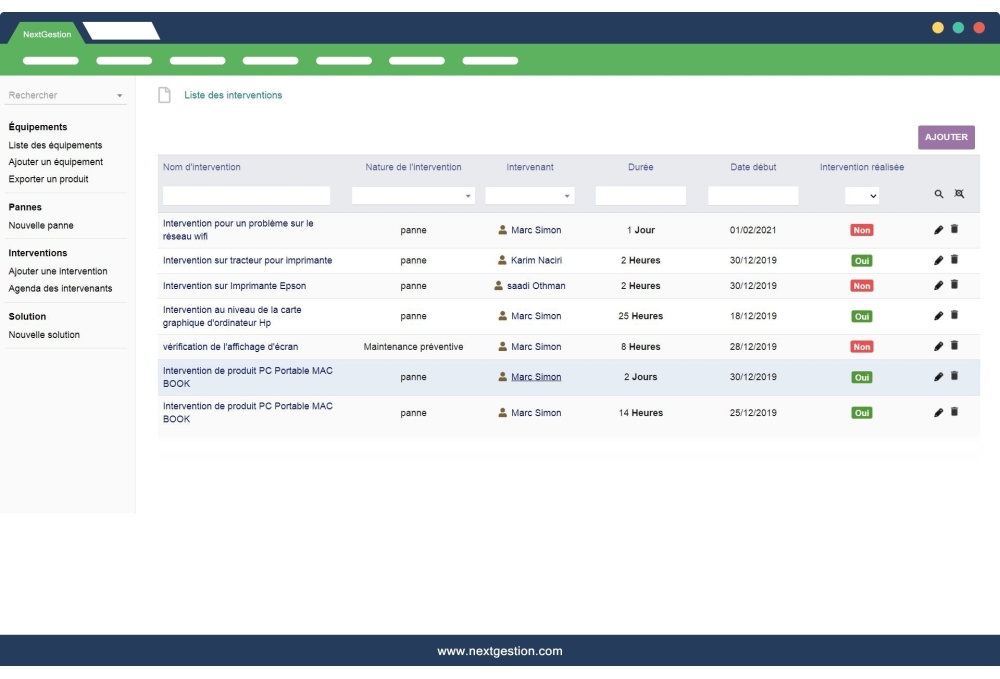Image resolution: width=1000 pixels, height=679 pixels.
Task: Go to Agenda des intervenants
Action: (x=60, y=288)
